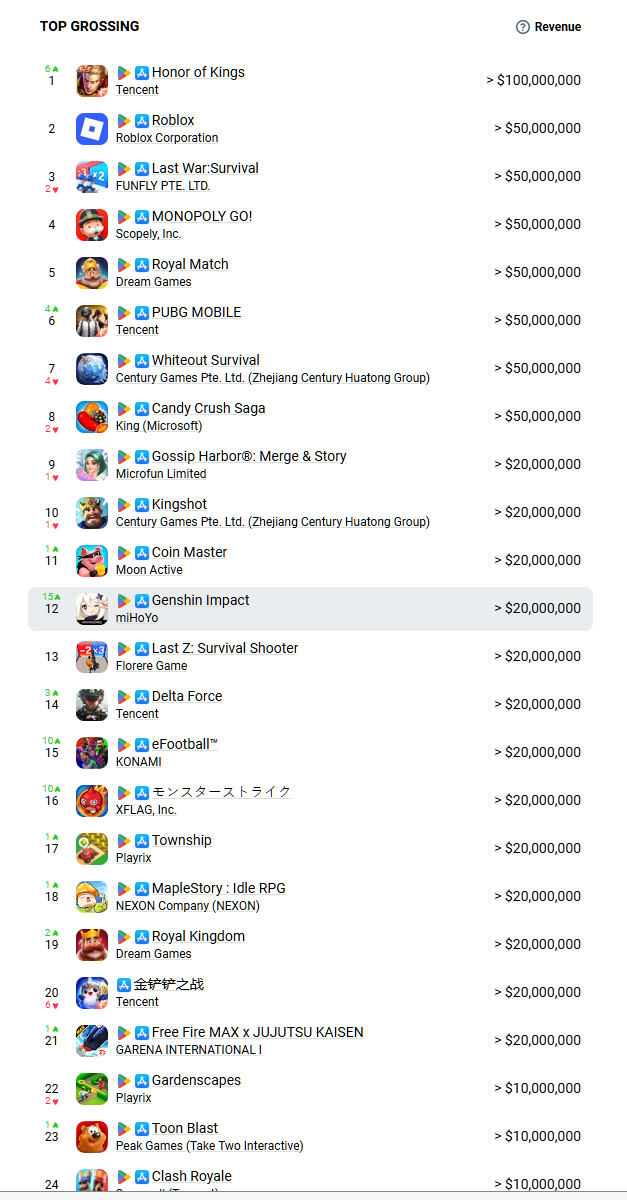Click the App Store icon next to Roblox
The image size is (627, 1200).
[142, 121]
